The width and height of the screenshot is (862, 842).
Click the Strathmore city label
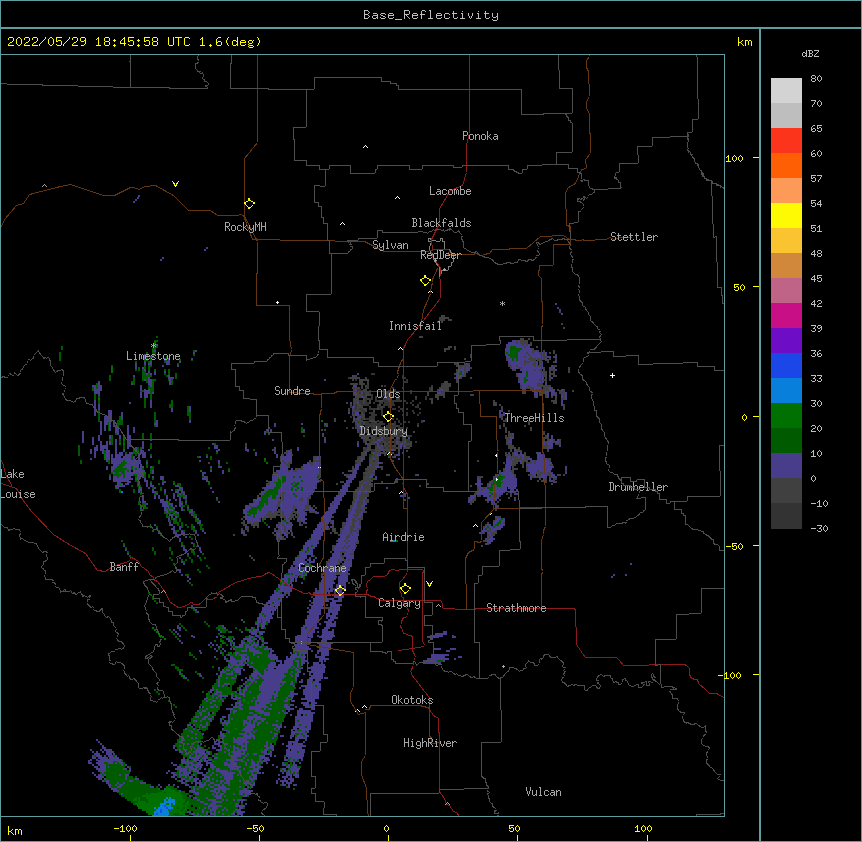[516, 608]
